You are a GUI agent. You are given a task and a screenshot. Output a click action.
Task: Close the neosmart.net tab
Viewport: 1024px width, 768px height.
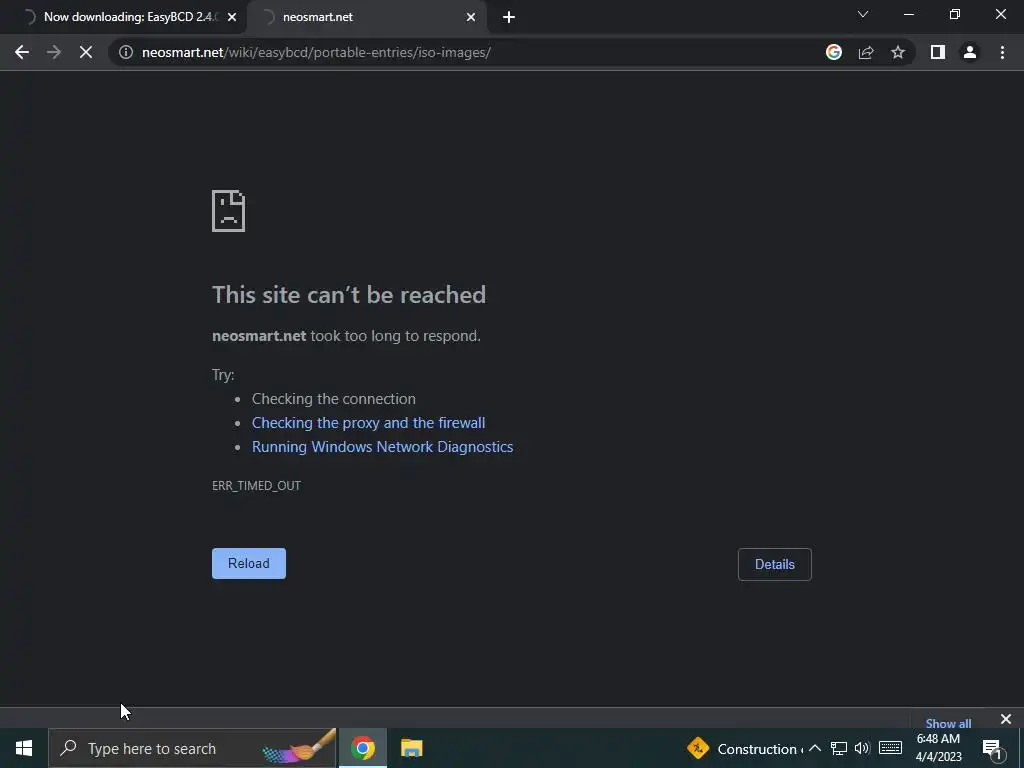coord(471,18)
